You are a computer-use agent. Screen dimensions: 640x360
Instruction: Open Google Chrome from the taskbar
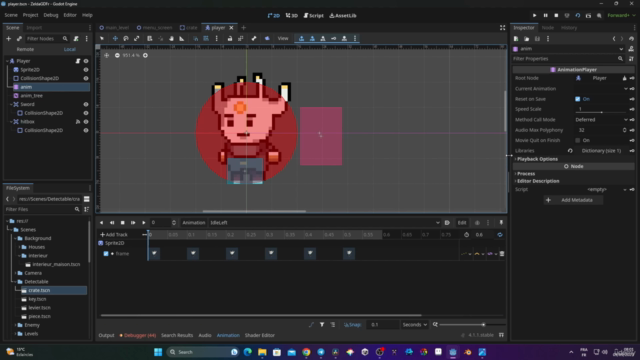(306, 352)
